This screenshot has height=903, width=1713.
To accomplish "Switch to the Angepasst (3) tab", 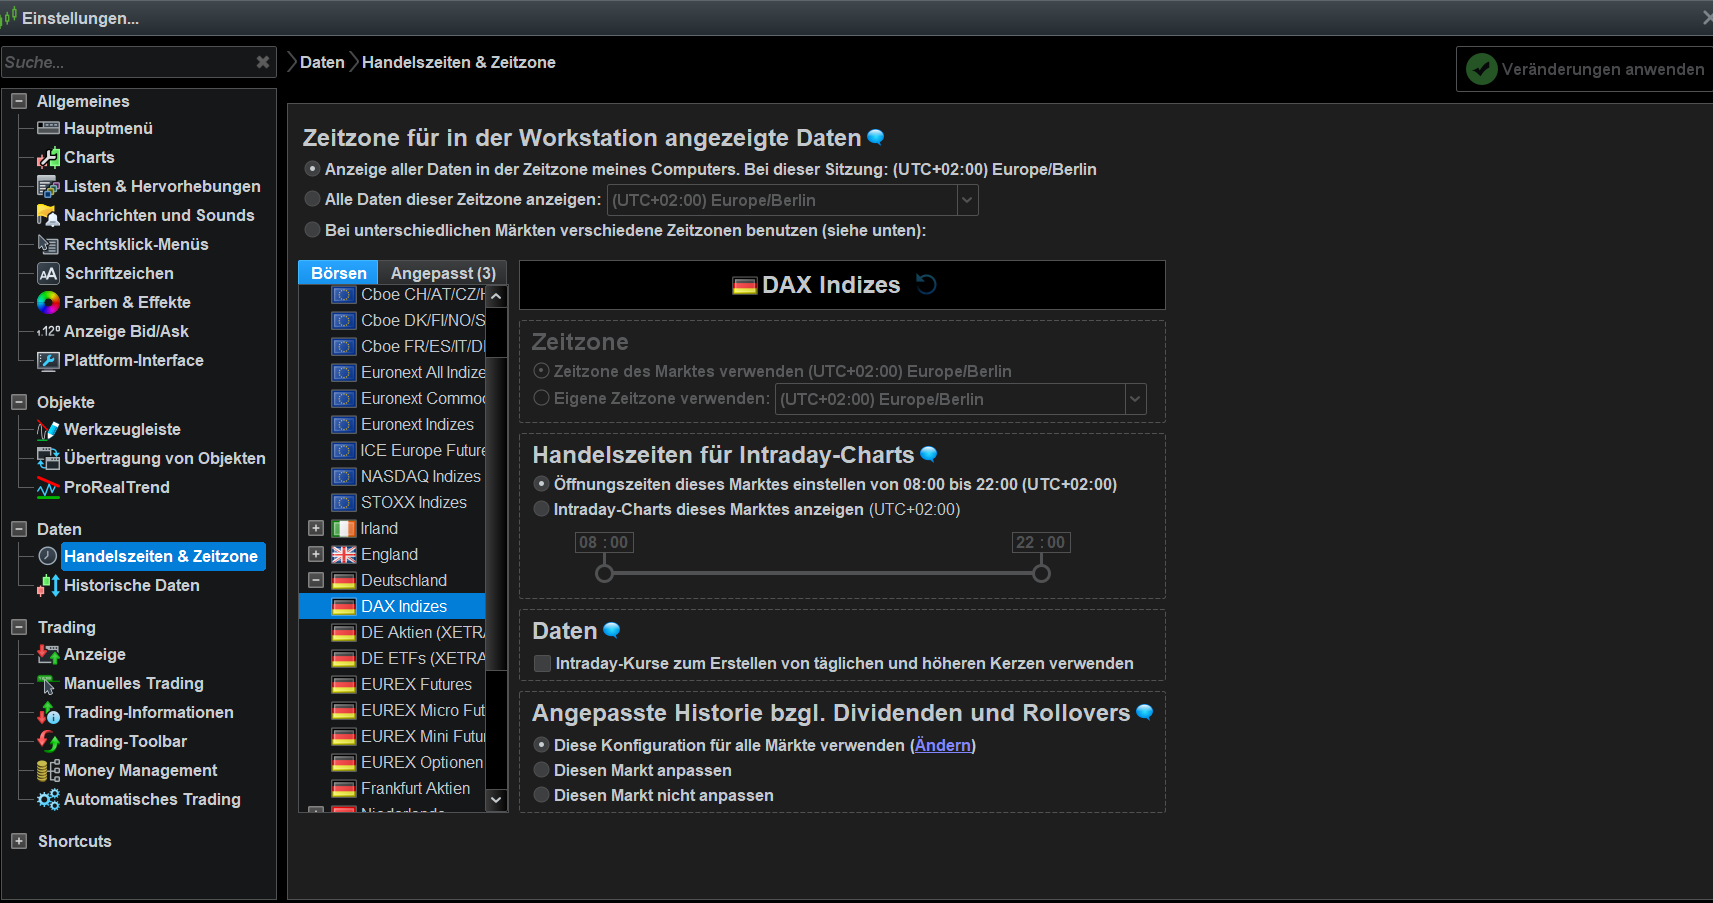I will (443, 273).
